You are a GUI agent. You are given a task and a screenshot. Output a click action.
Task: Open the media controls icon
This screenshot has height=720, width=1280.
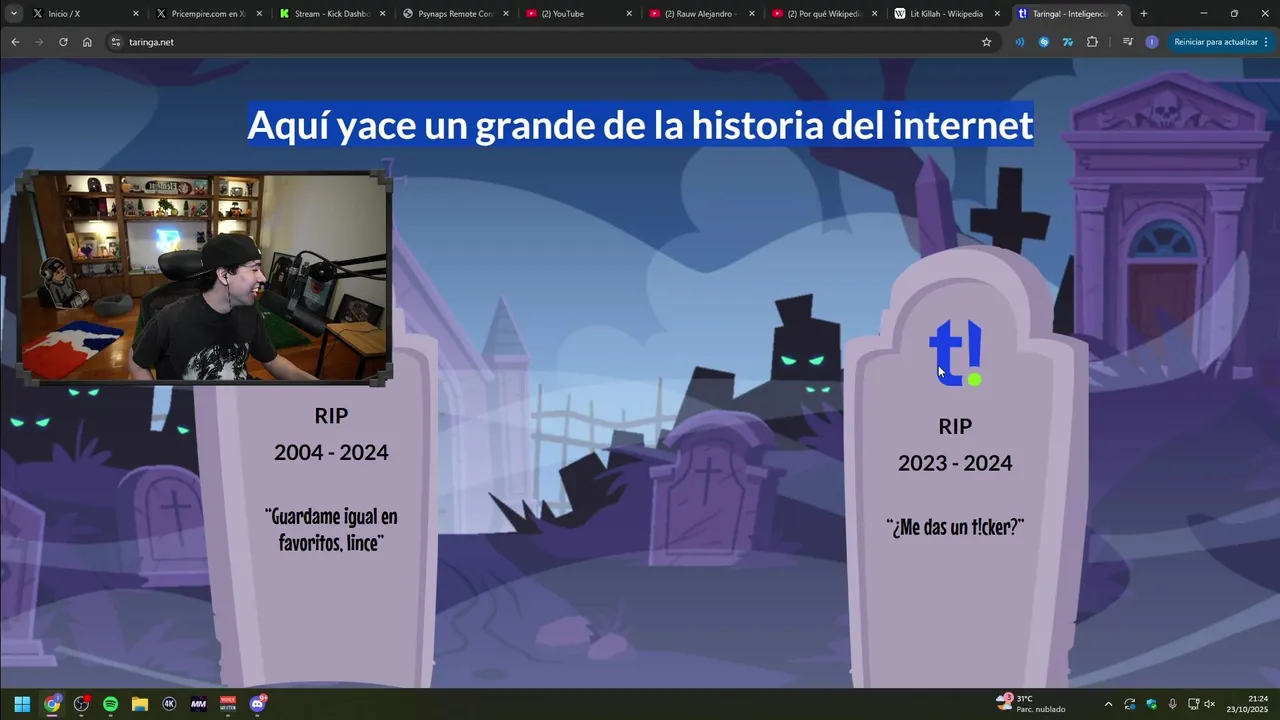[1128, 42]
